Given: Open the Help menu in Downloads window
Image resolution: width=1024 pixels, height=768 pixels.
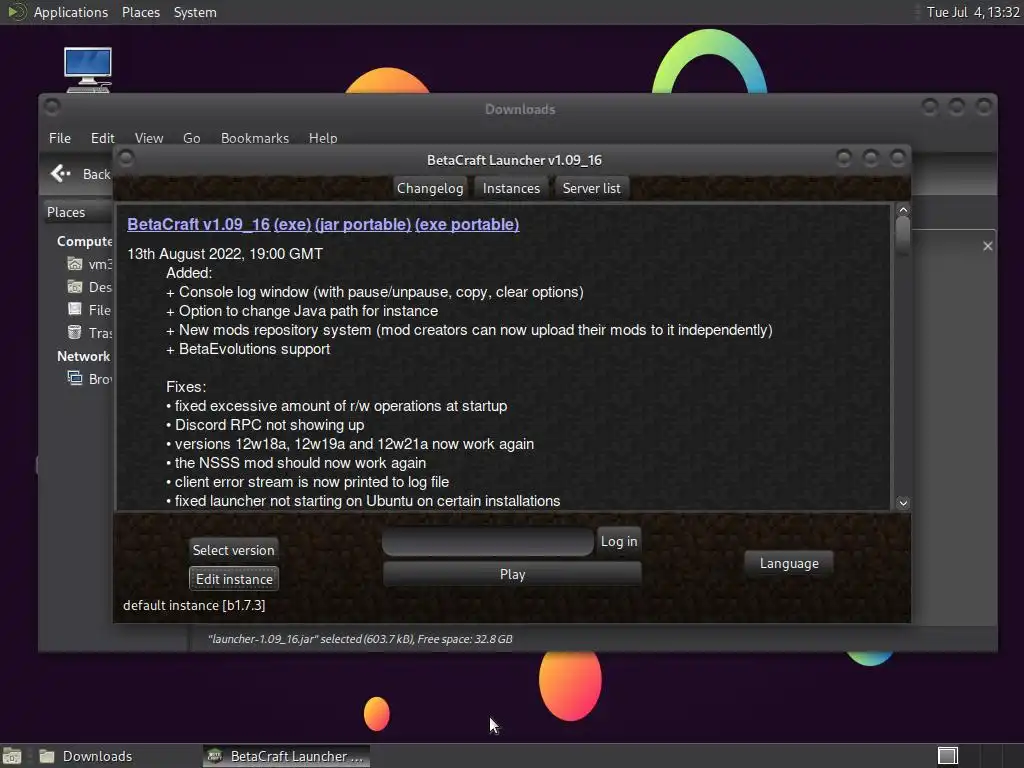Looking at the screenshot, I should click(x=323, y=138).
